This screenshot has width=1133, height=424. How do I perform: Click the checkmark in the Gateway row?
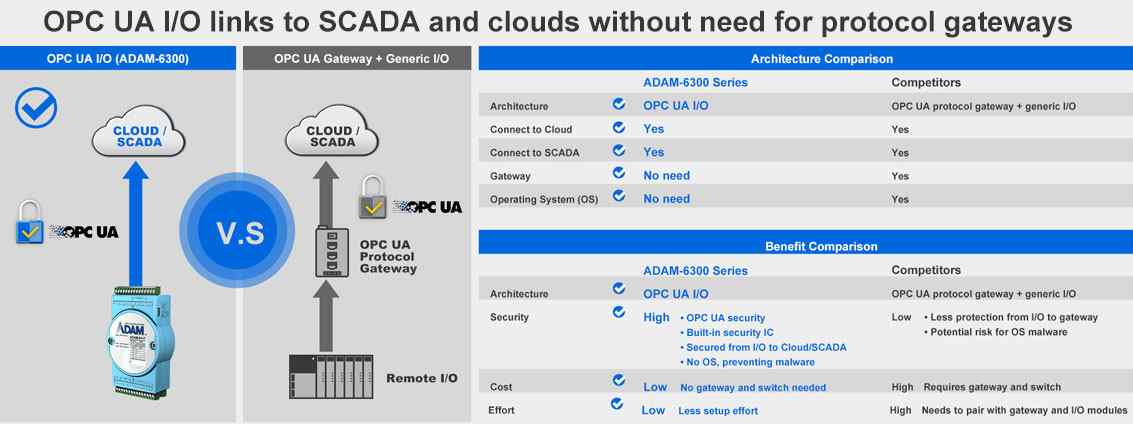tap(619, 173)
